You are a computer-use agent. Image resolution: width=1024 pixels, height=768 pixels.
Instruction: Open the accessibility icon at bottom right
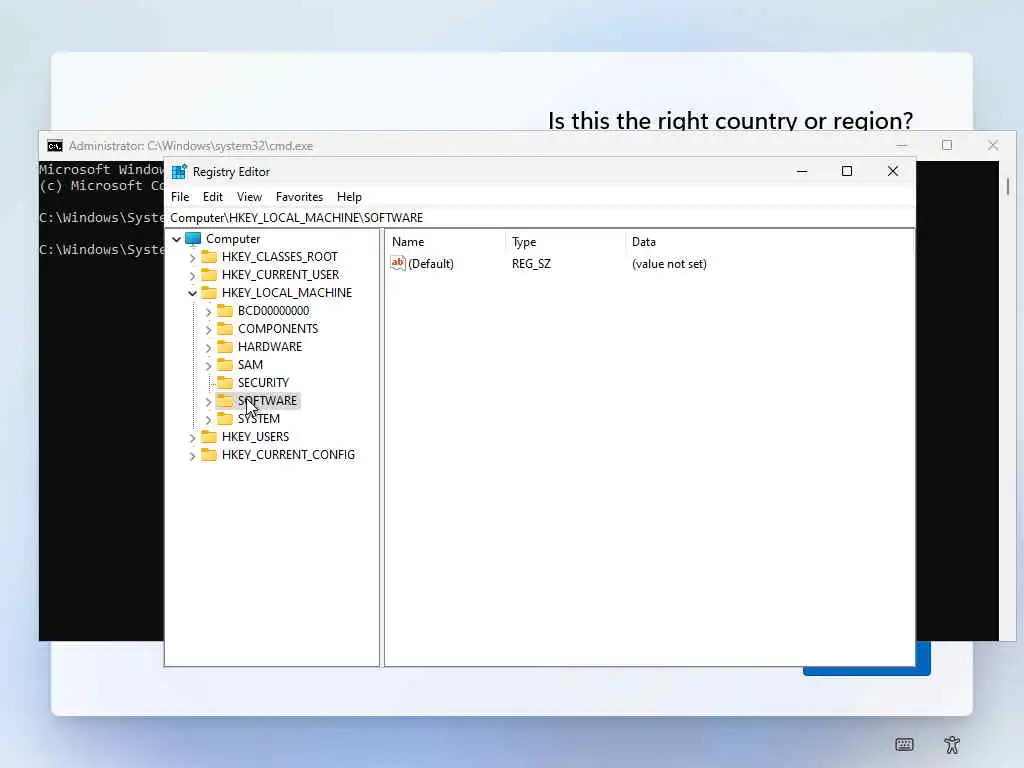[952, 744]
